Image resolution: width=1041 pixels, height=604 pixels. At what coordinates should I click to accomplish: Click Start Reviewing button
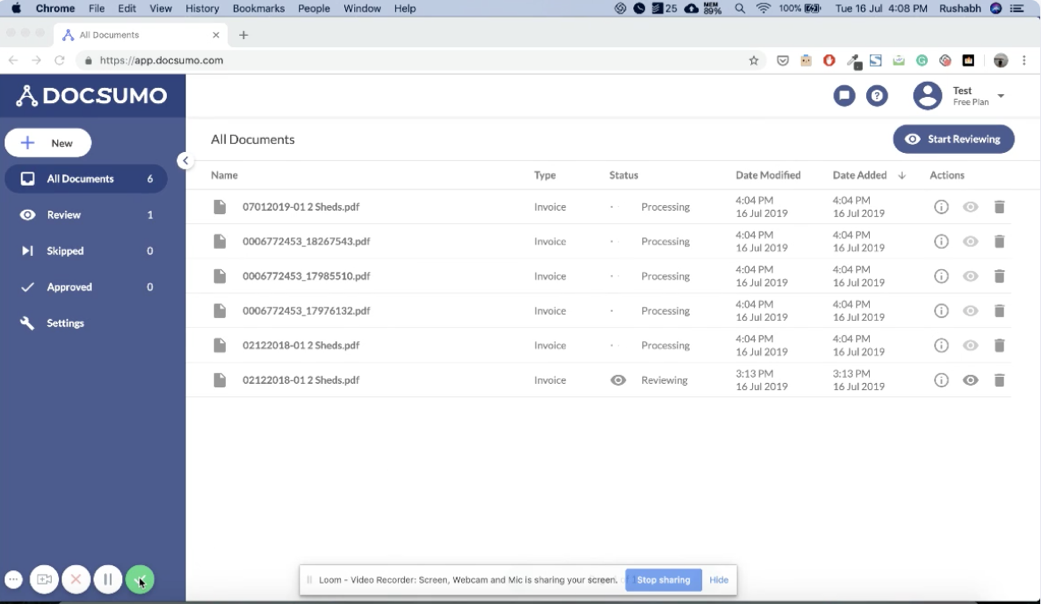(953, 139)
